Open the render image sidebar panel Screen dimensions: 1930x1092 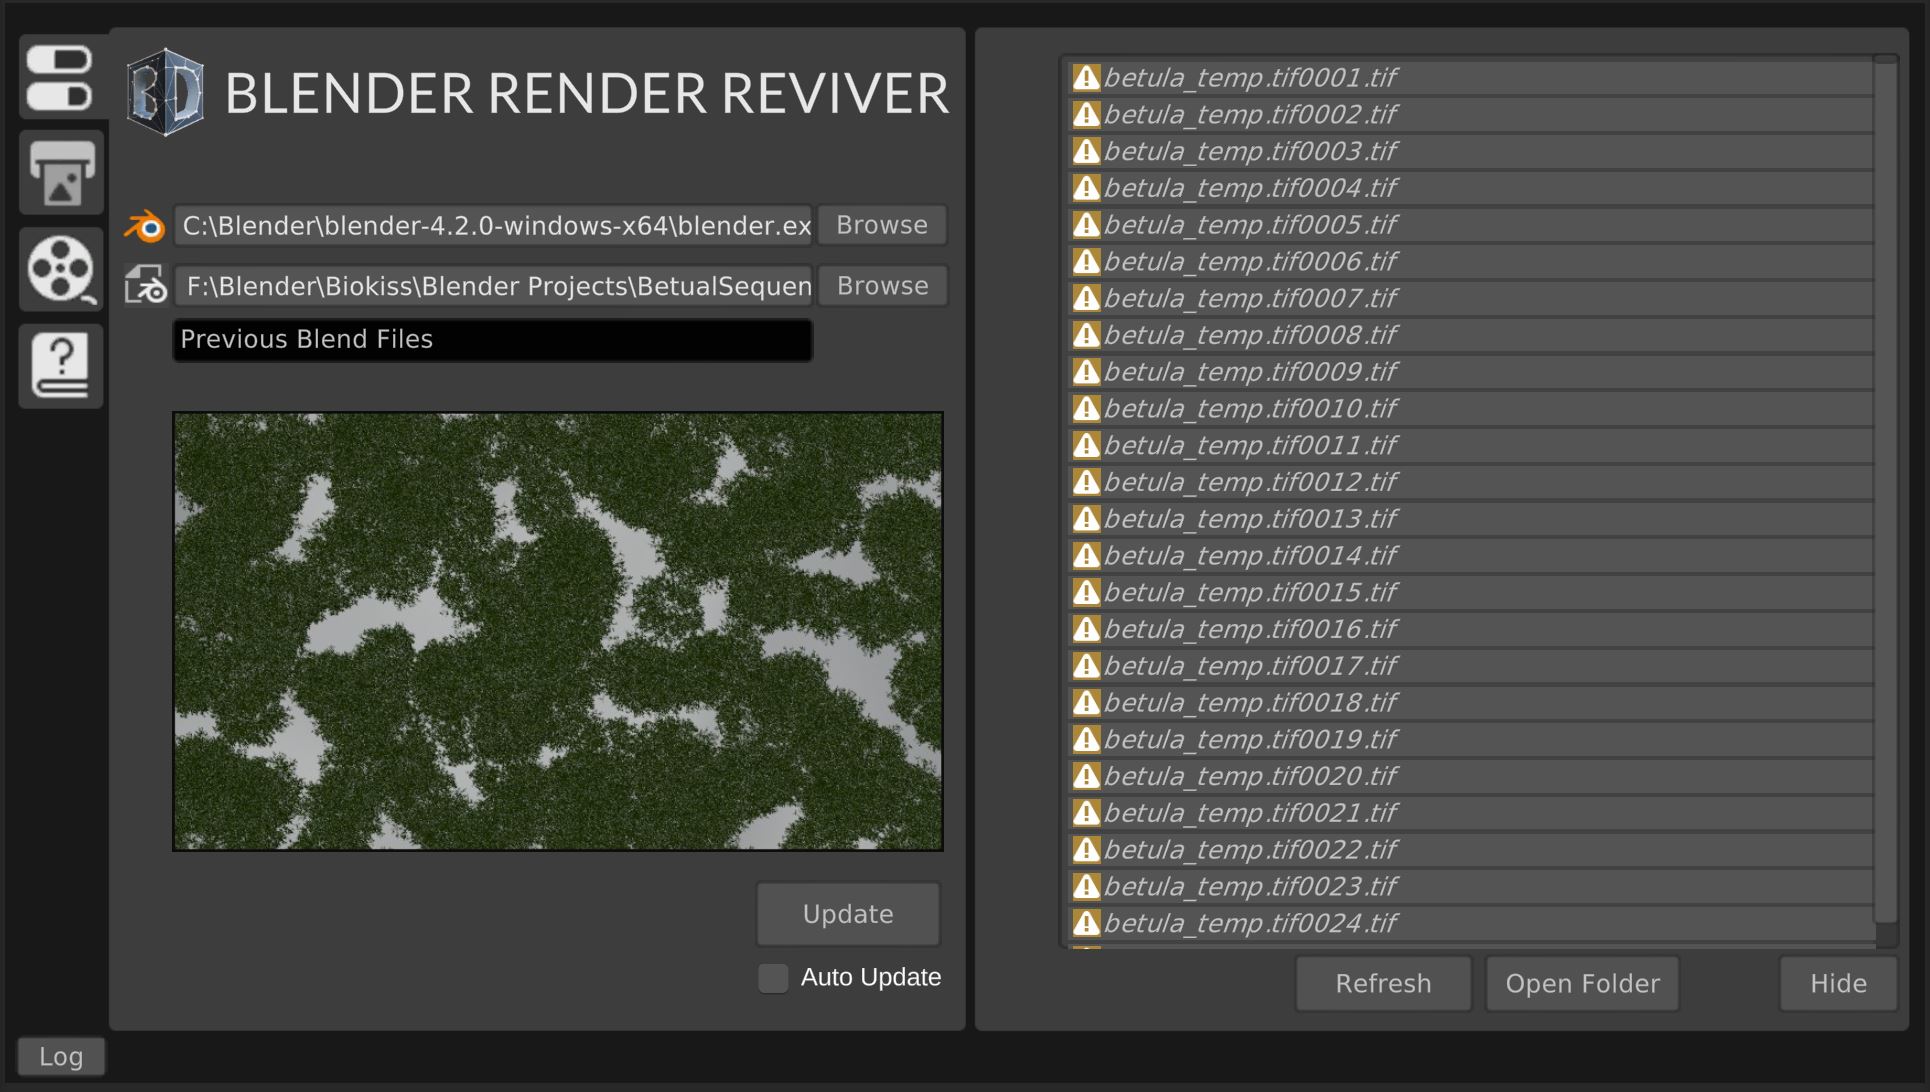(x=60, y=173)
